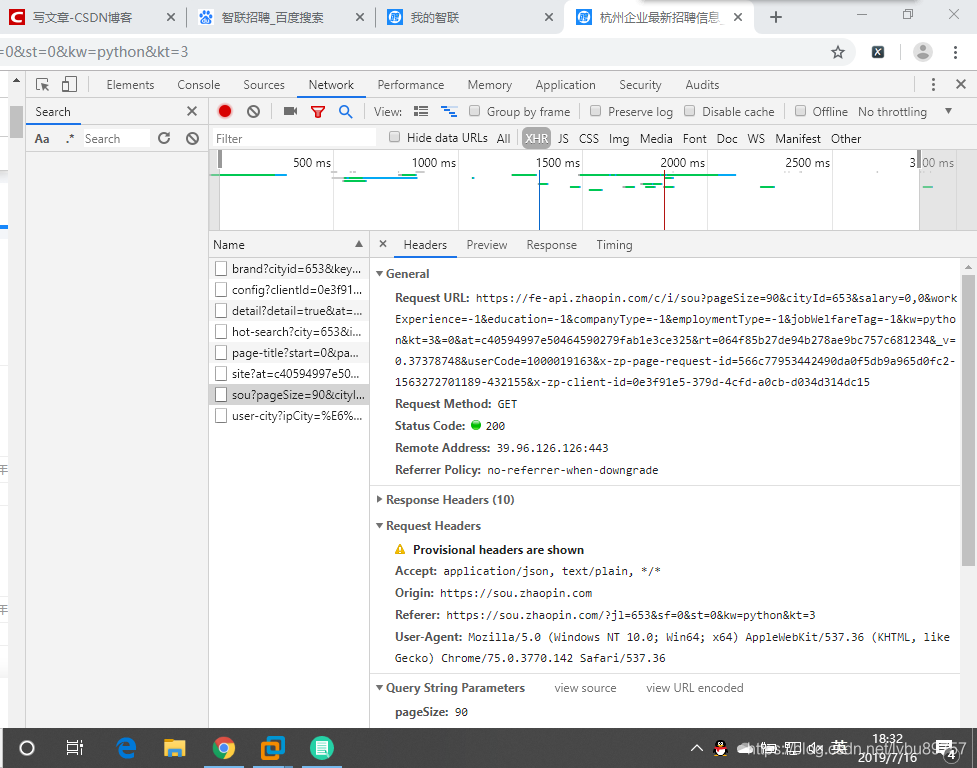Close the 写文章-CSDN博客 tab
The width and height of the screenshot is (977, 768).
(171, 17)
